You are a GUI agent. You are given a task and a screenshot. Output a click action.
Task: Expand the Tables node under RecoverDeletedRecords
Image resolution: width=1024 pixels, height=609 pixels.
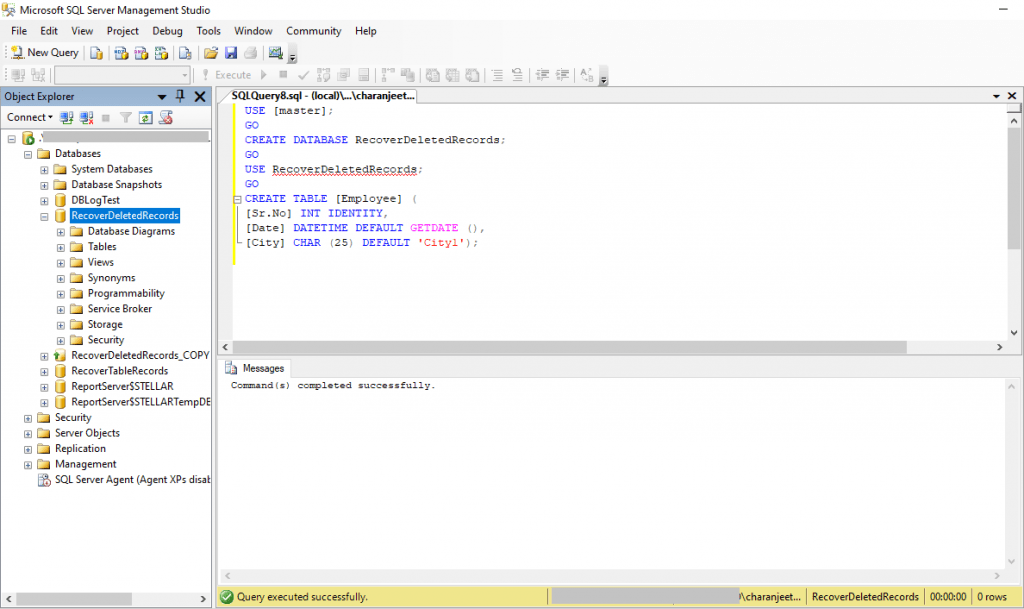pos(61,246)
